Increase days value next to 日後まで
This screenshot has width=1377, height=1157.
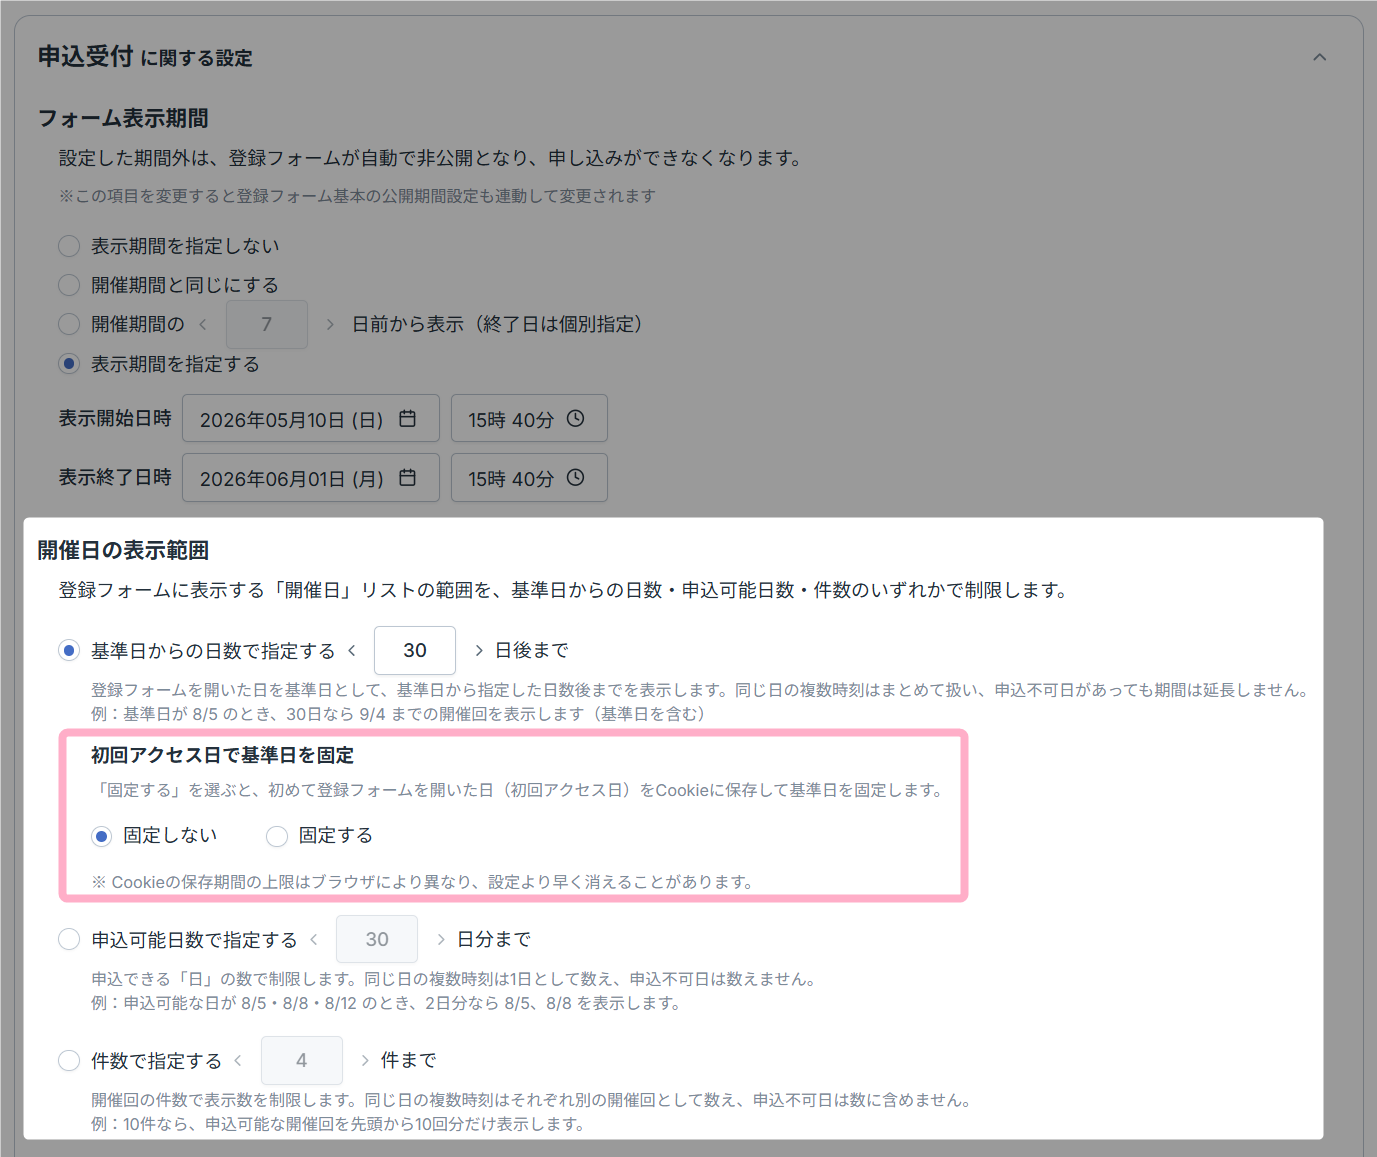(479, 651)
